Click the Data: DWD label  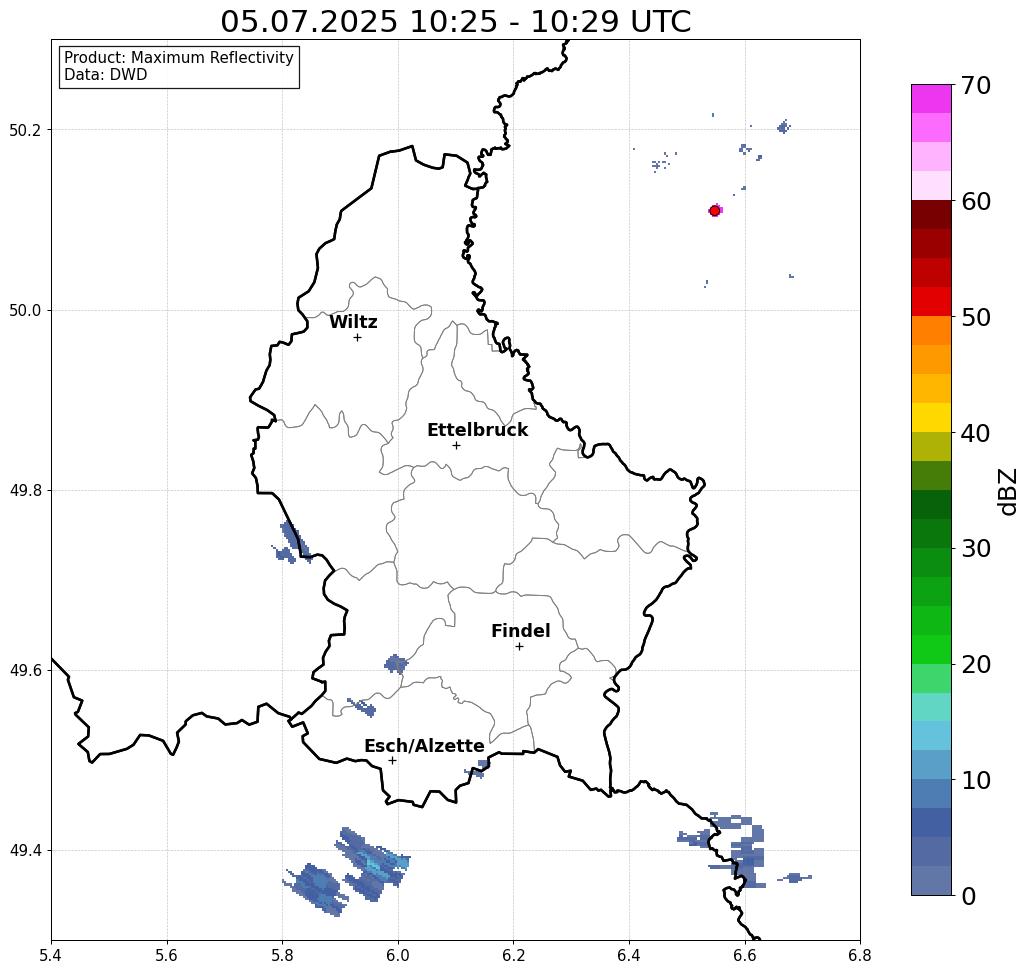tap(106, 75)
